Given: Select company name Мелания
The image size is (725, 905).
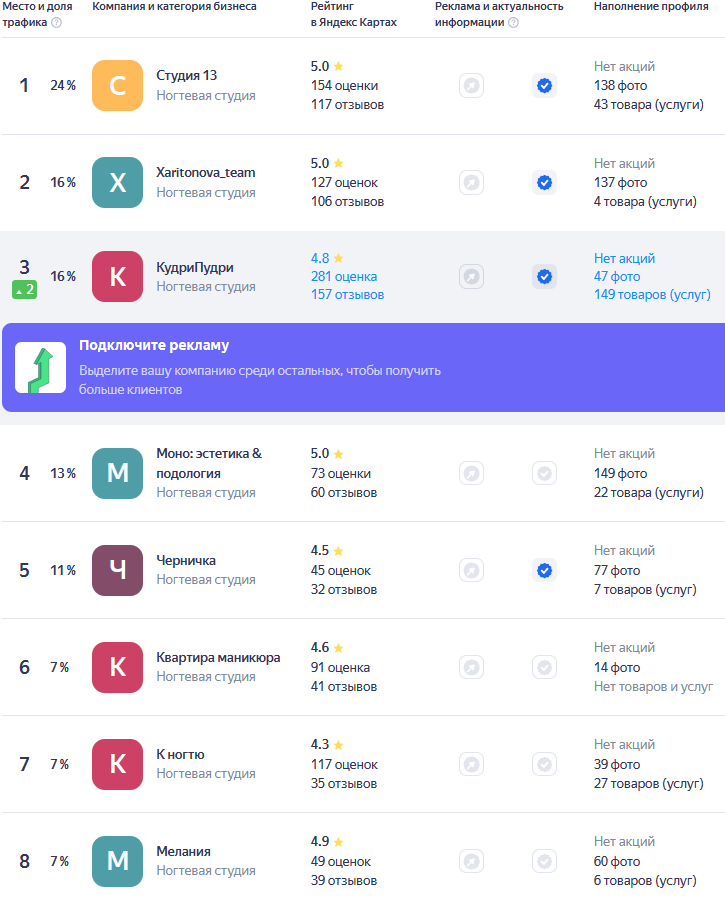Looking at the screenshot, I should (183, 851).
